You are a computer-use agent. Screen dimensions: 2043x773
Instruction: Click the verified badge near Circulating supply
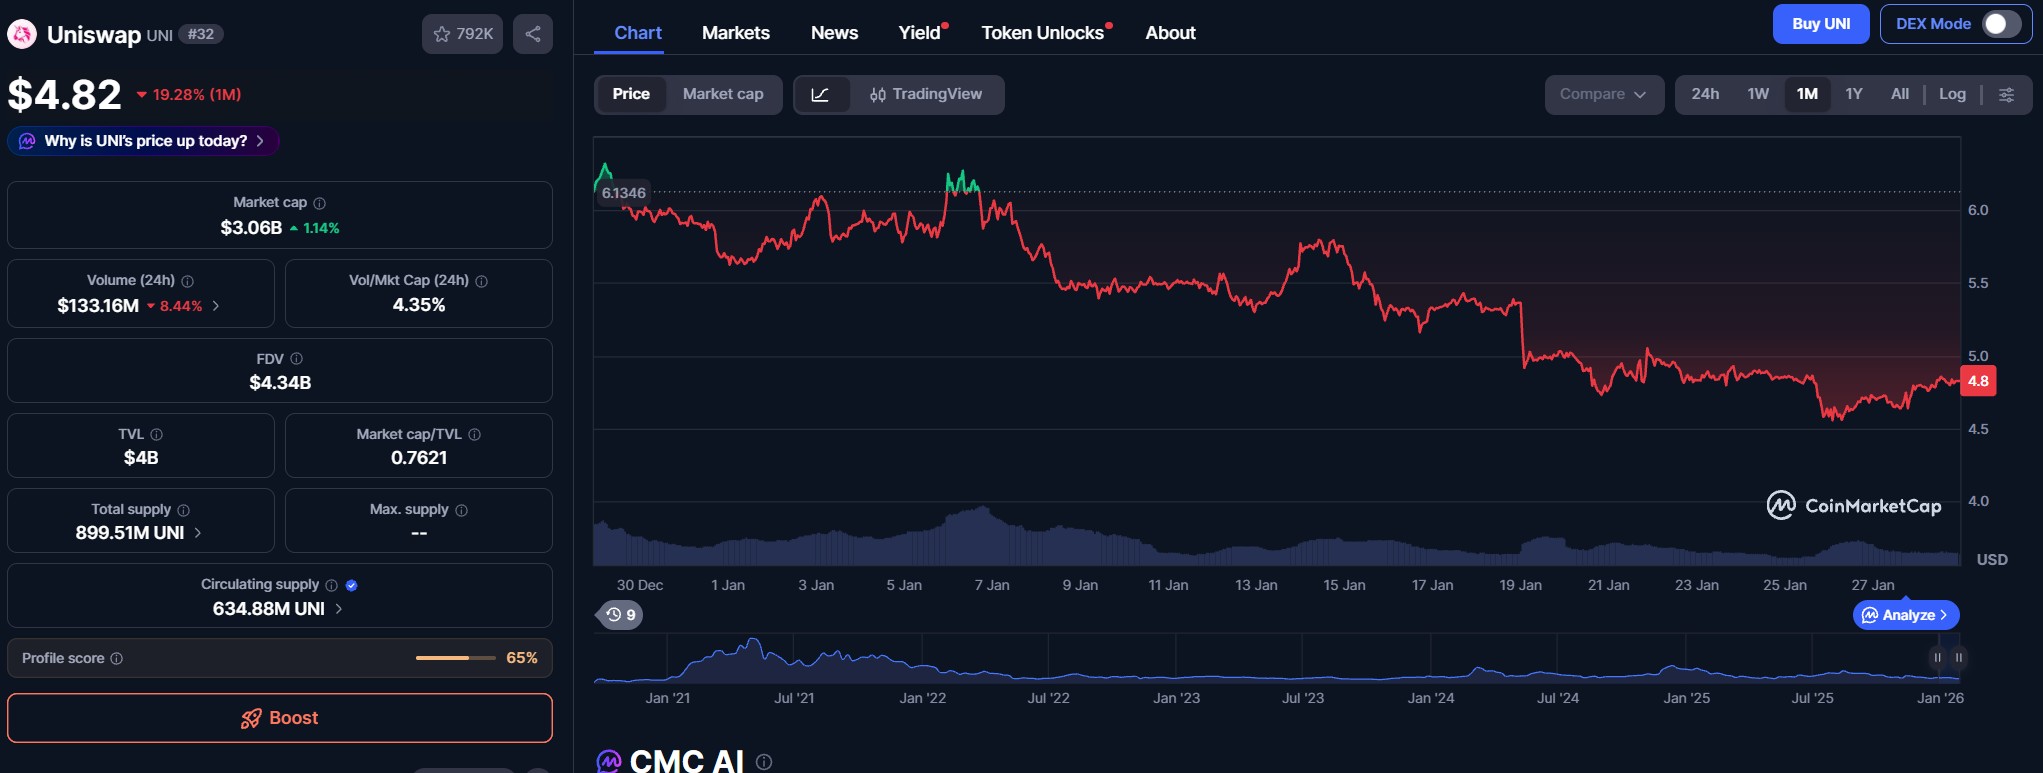[352, 585]
